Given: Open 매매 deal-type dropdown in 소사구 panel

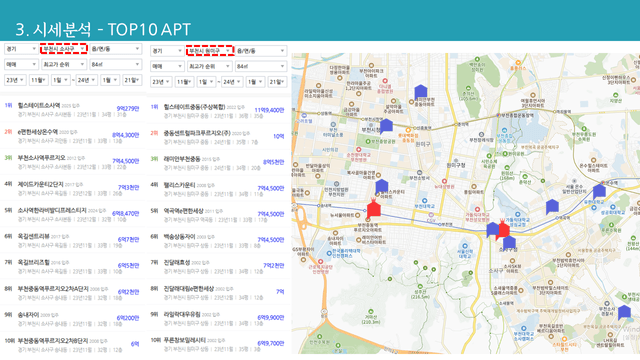Looking at the screenshot, I should pyautogui.click(x=21, y=64).
